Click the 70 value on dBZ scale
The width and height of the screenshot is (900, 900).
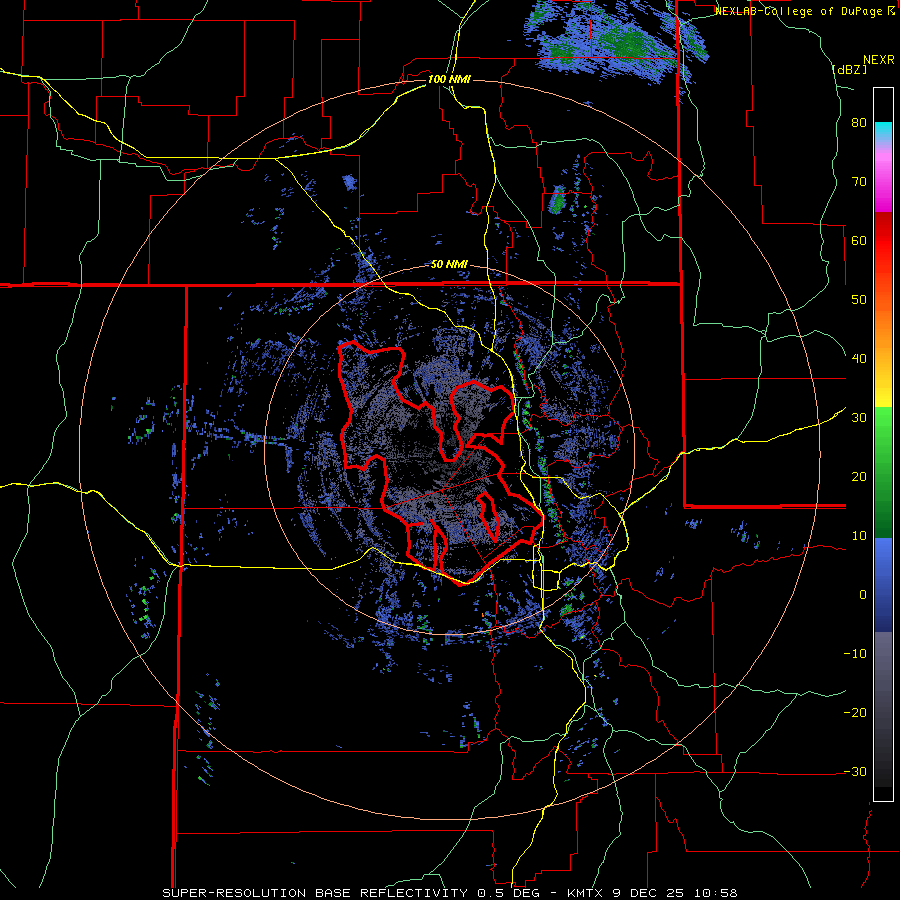(859, 182)
